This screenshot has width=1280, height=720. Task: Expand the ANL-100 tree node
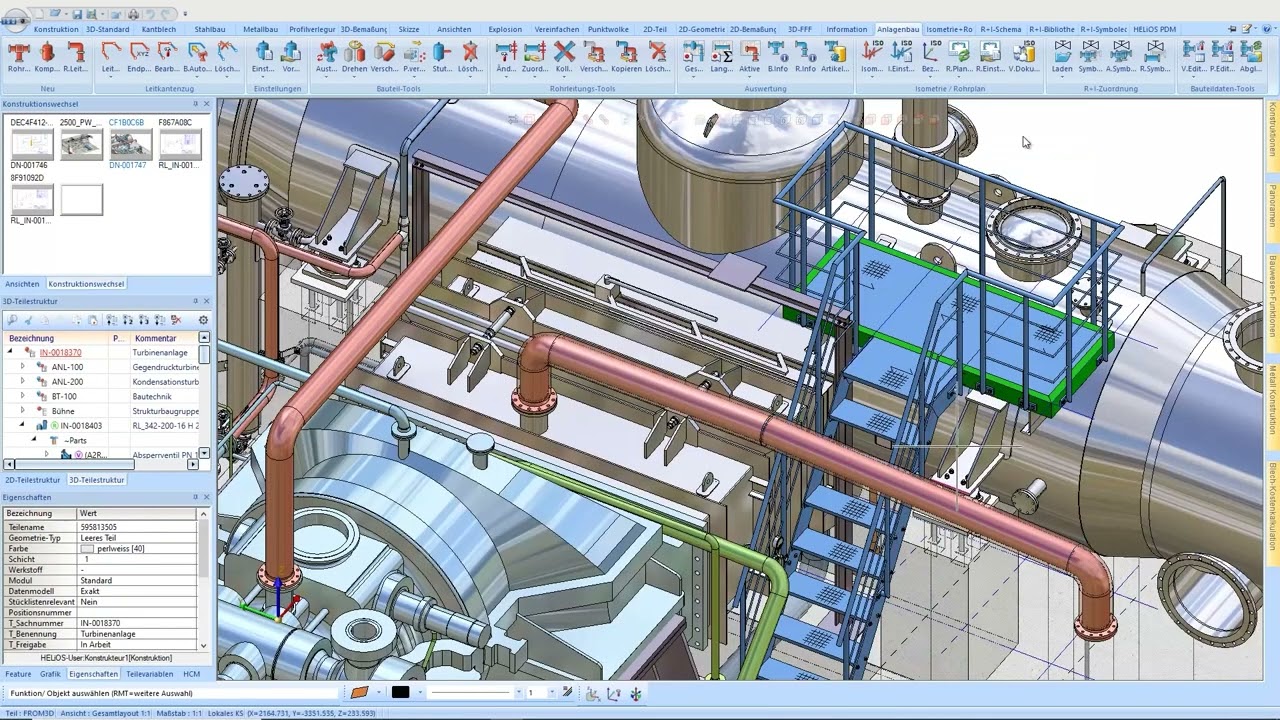[22, 367]
